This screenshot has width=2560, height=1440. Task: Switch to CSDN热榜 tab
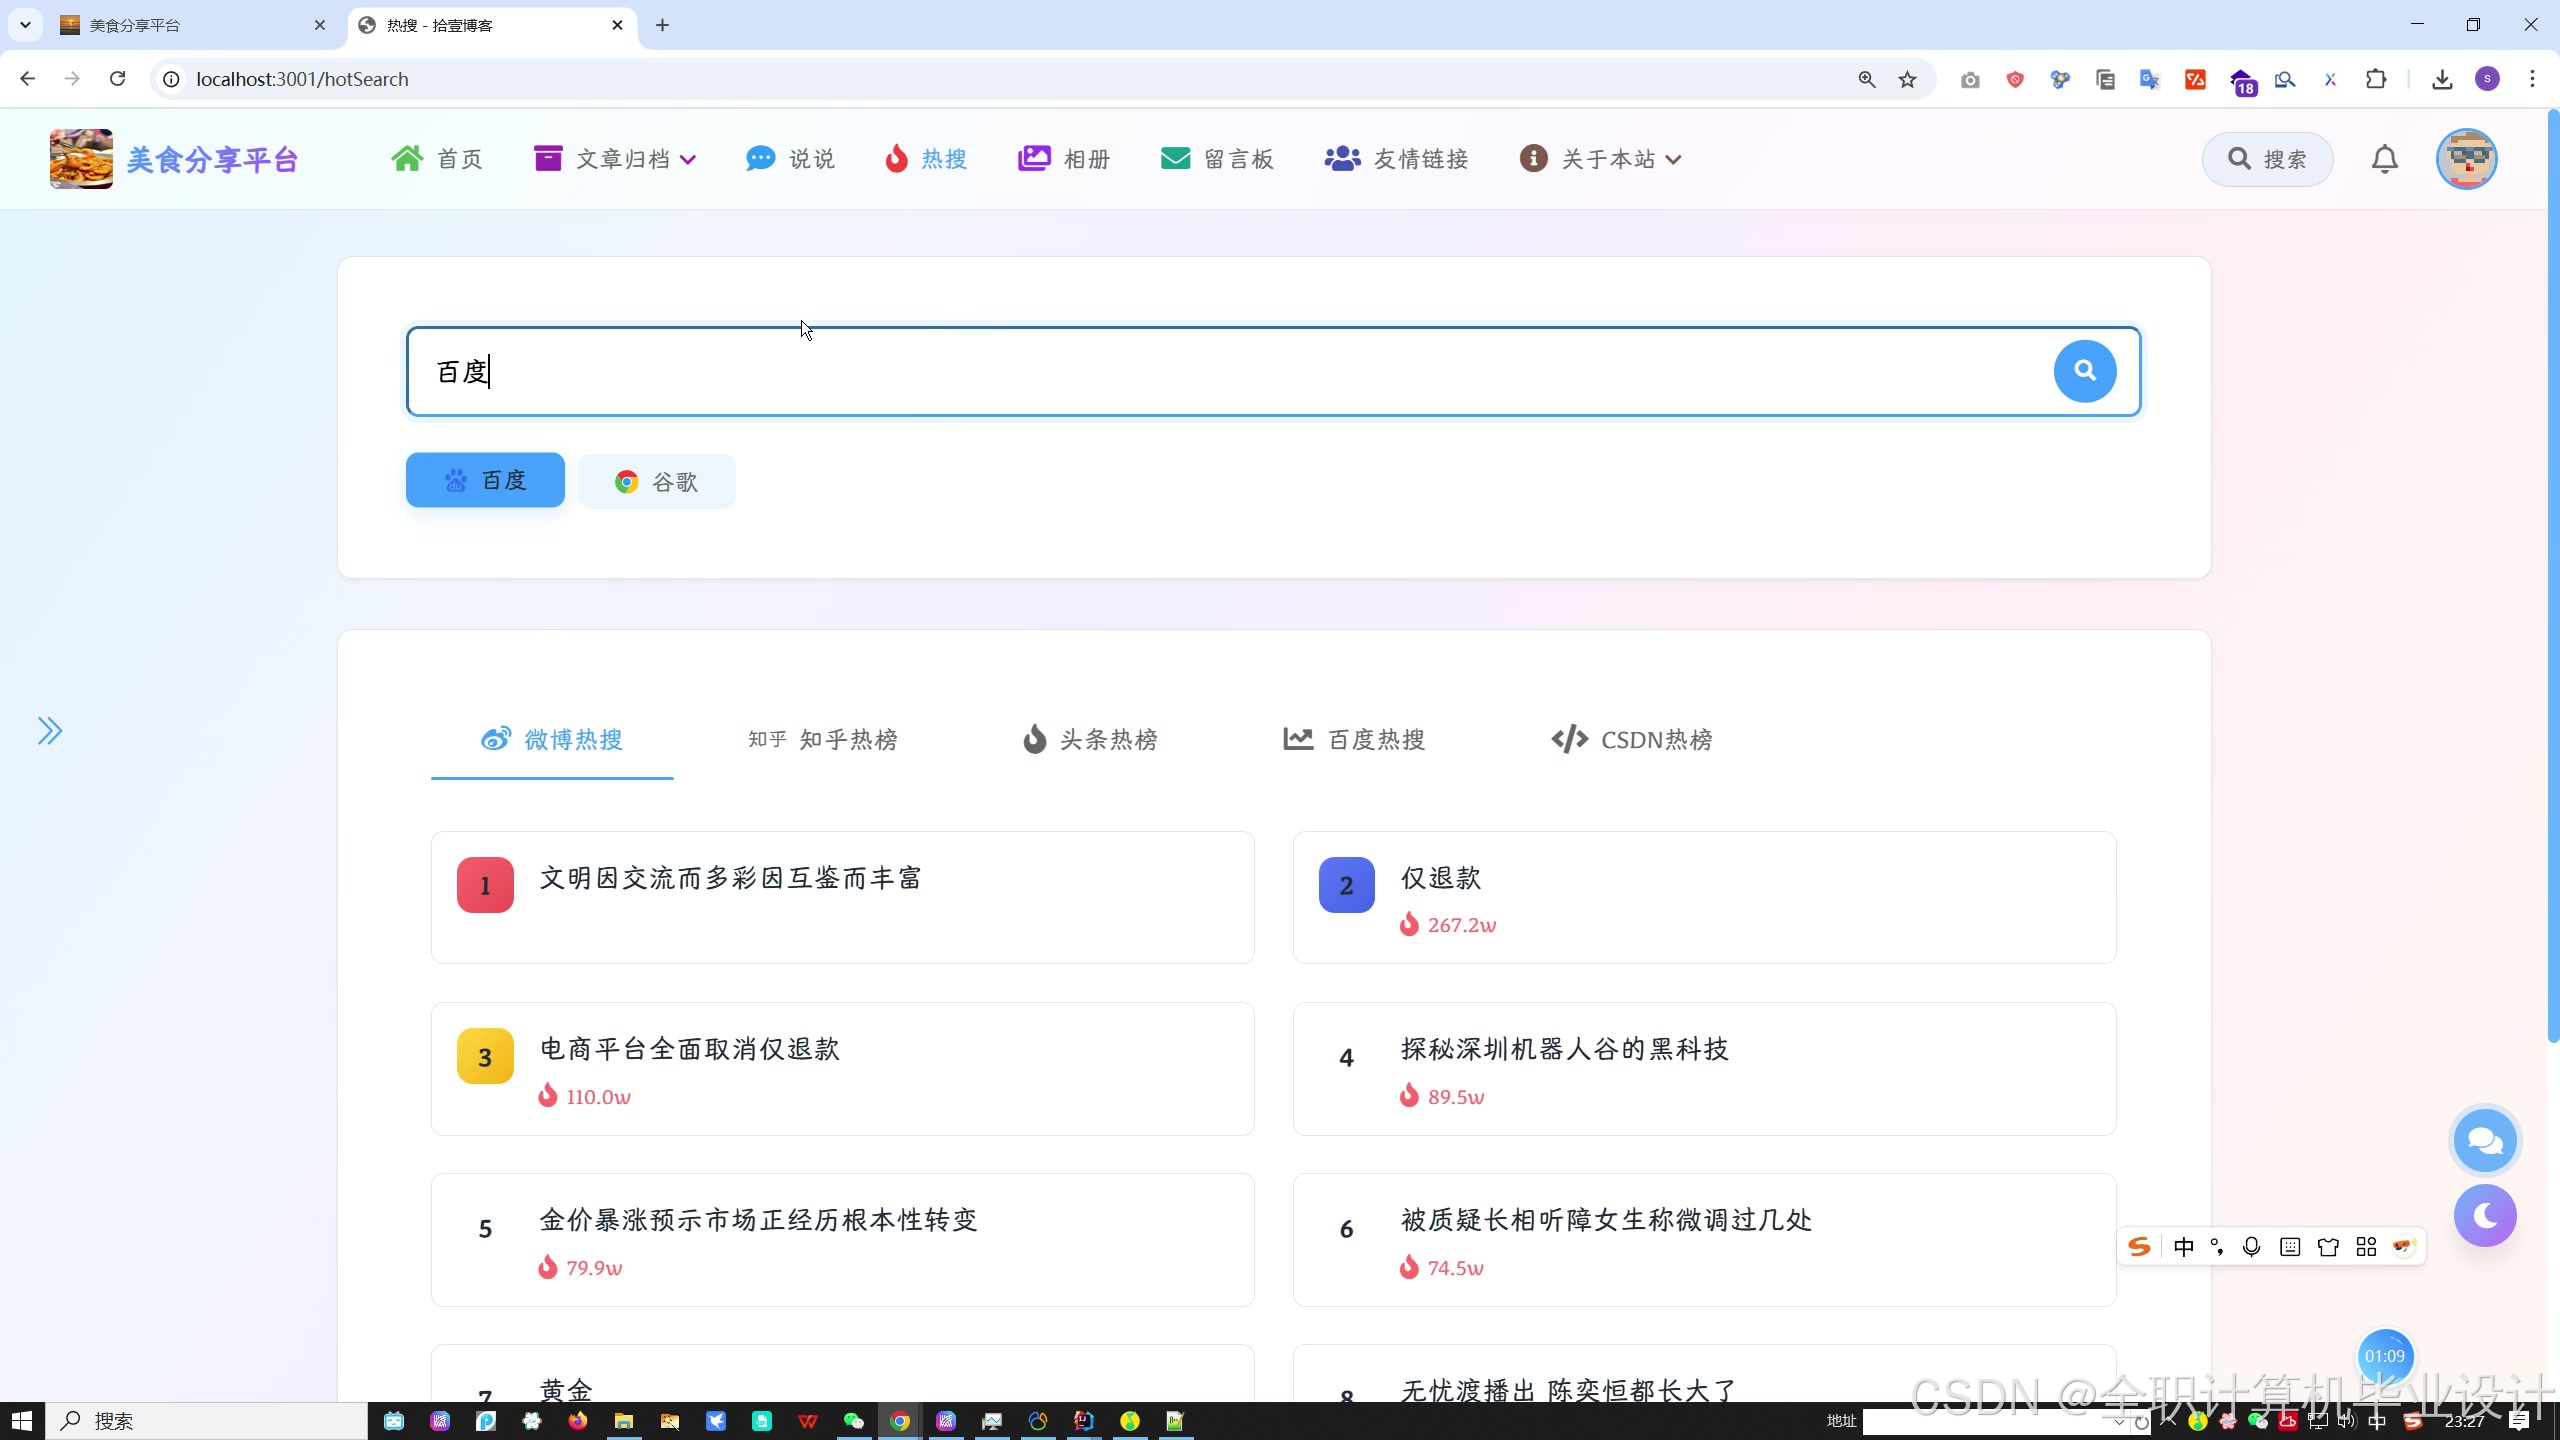click(1632, 740)
